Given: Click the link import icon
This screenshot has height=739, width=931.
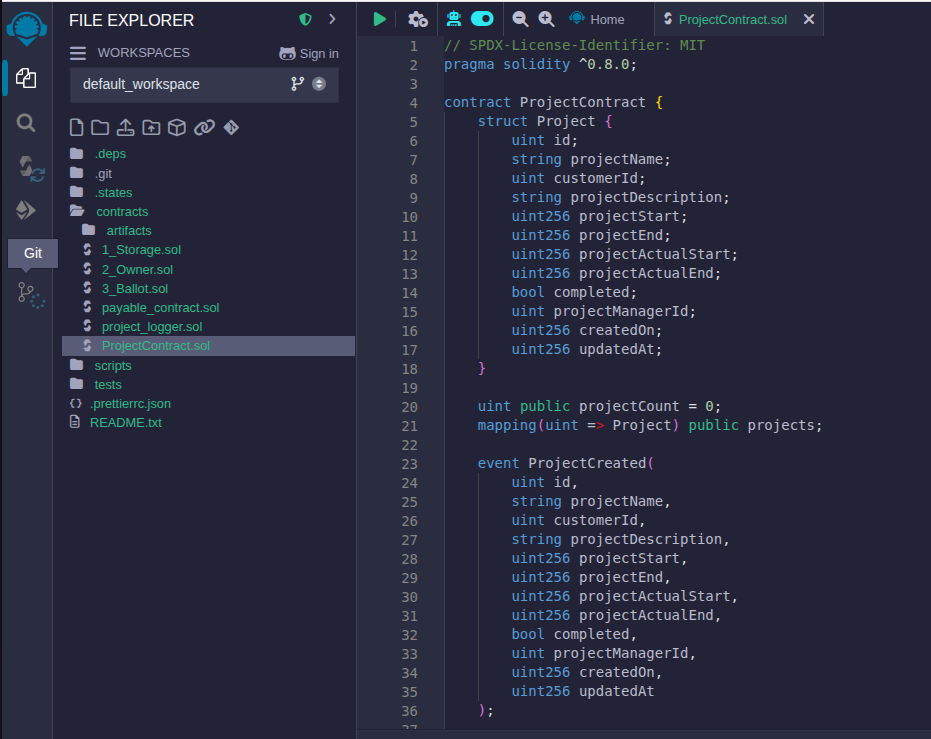Looking at the screenshot, I should [204, 128].
